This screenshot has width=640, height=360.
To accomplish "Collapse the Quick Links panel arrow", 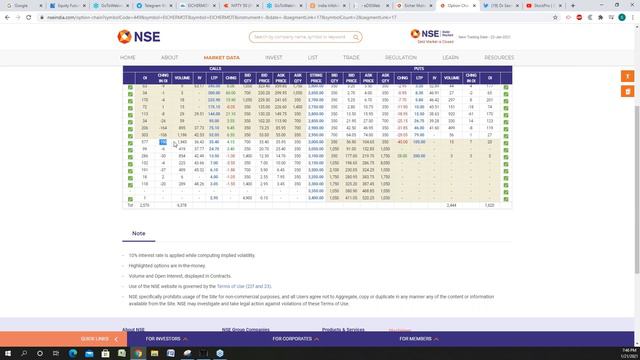I will (116, 339).
